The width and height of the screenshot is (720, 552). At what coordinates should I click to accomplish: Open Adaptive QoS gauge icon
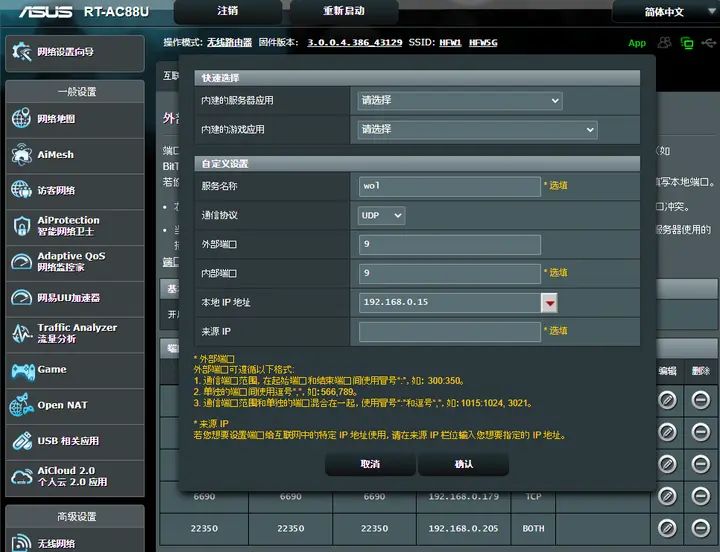[21, 261]
